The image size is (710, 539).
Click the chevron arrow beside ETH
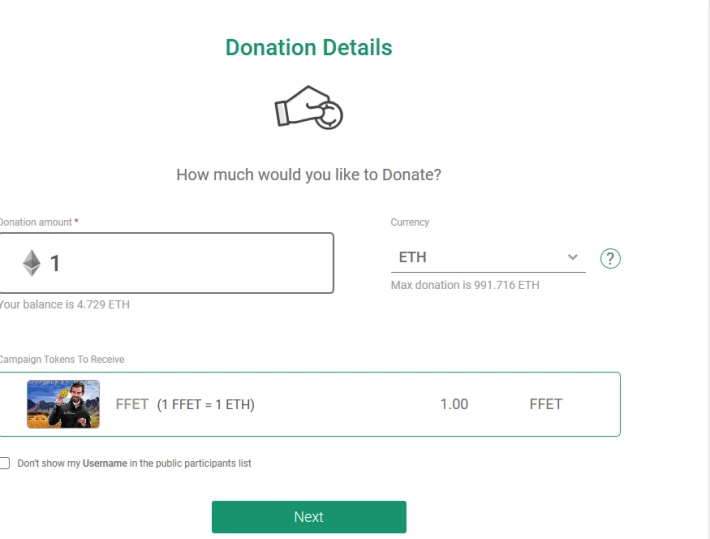point(573,257)
